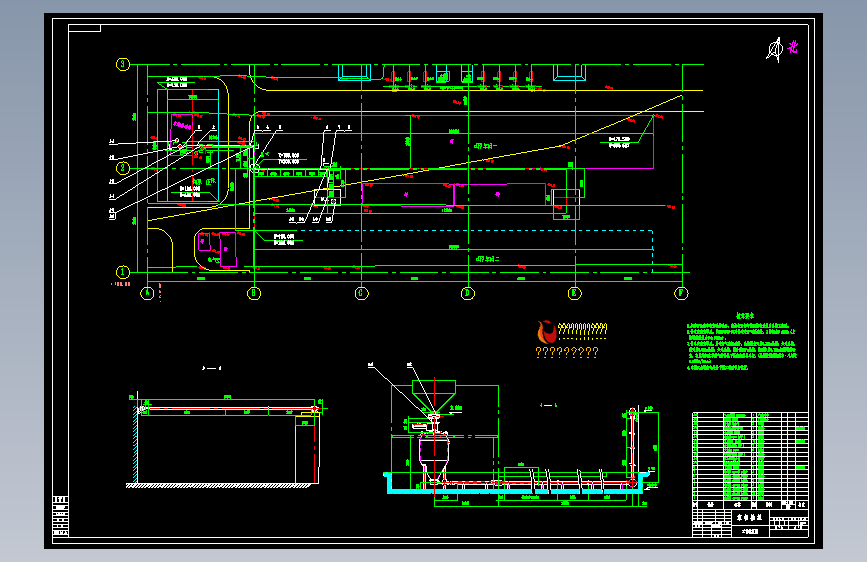This screenshot has width=867, height=562.
Task: Click the row axis bubble numbered 2
Action: point(123,168)
